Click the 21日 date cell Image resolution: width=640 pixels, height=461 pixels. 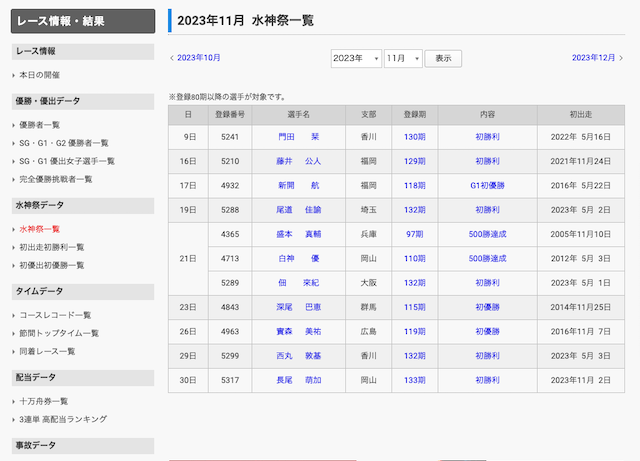tap(188, 259)
